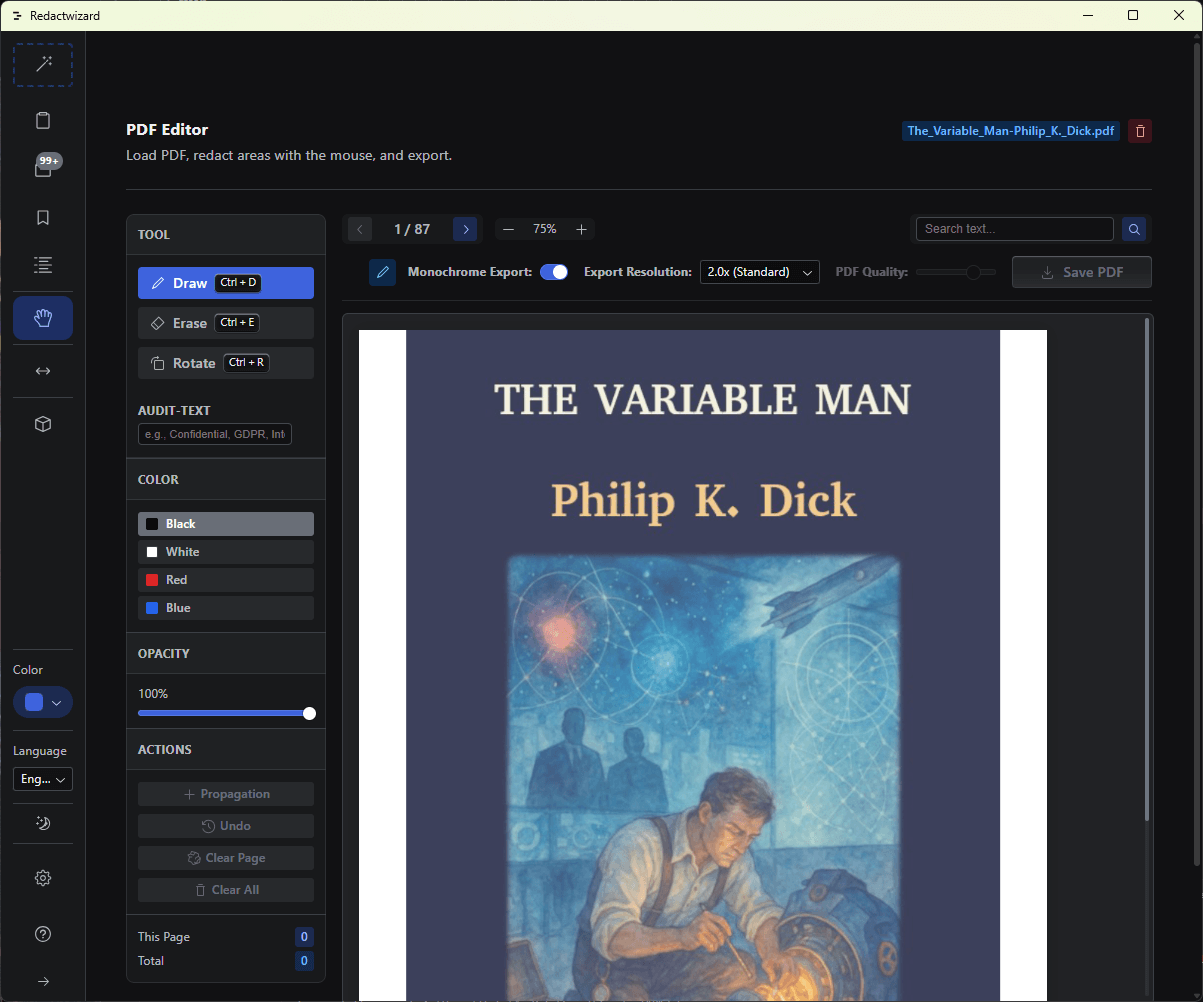Click the Clear All button
Image resolution: width=1203 pixels, height=1002 pixels.
[x=226, y=890]
